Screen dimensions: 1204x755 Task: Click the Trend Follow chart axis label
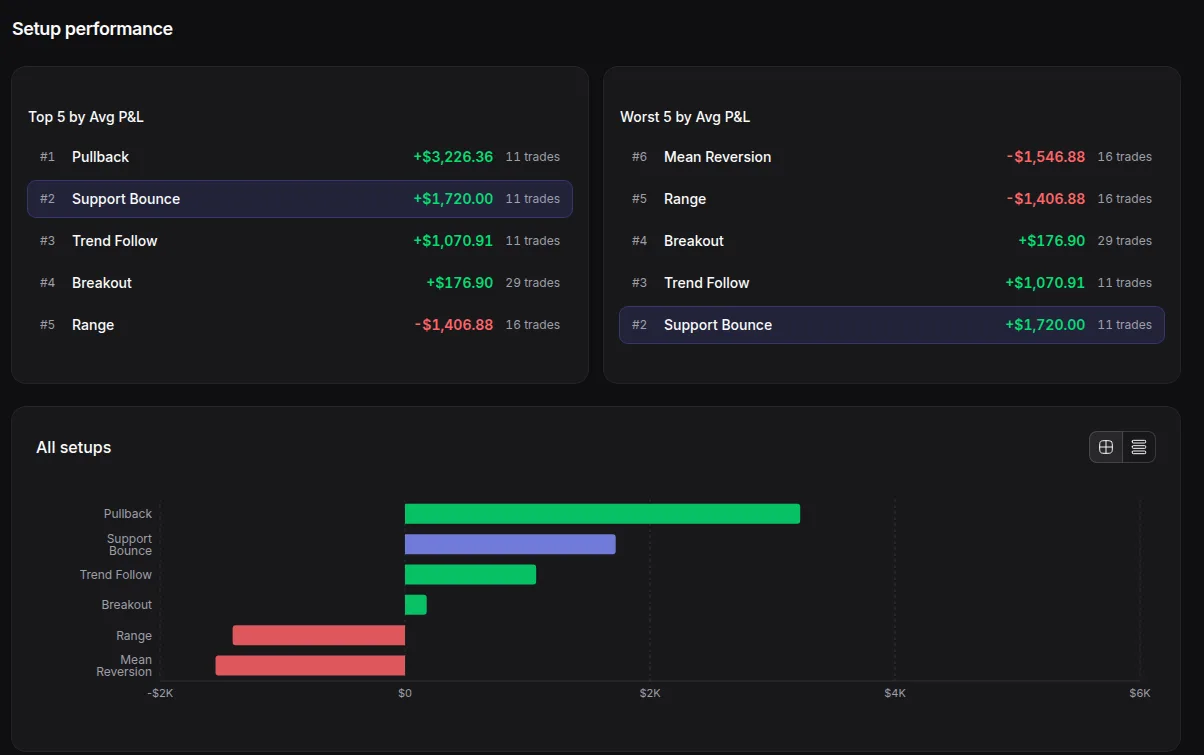click(x=116, y=575)
